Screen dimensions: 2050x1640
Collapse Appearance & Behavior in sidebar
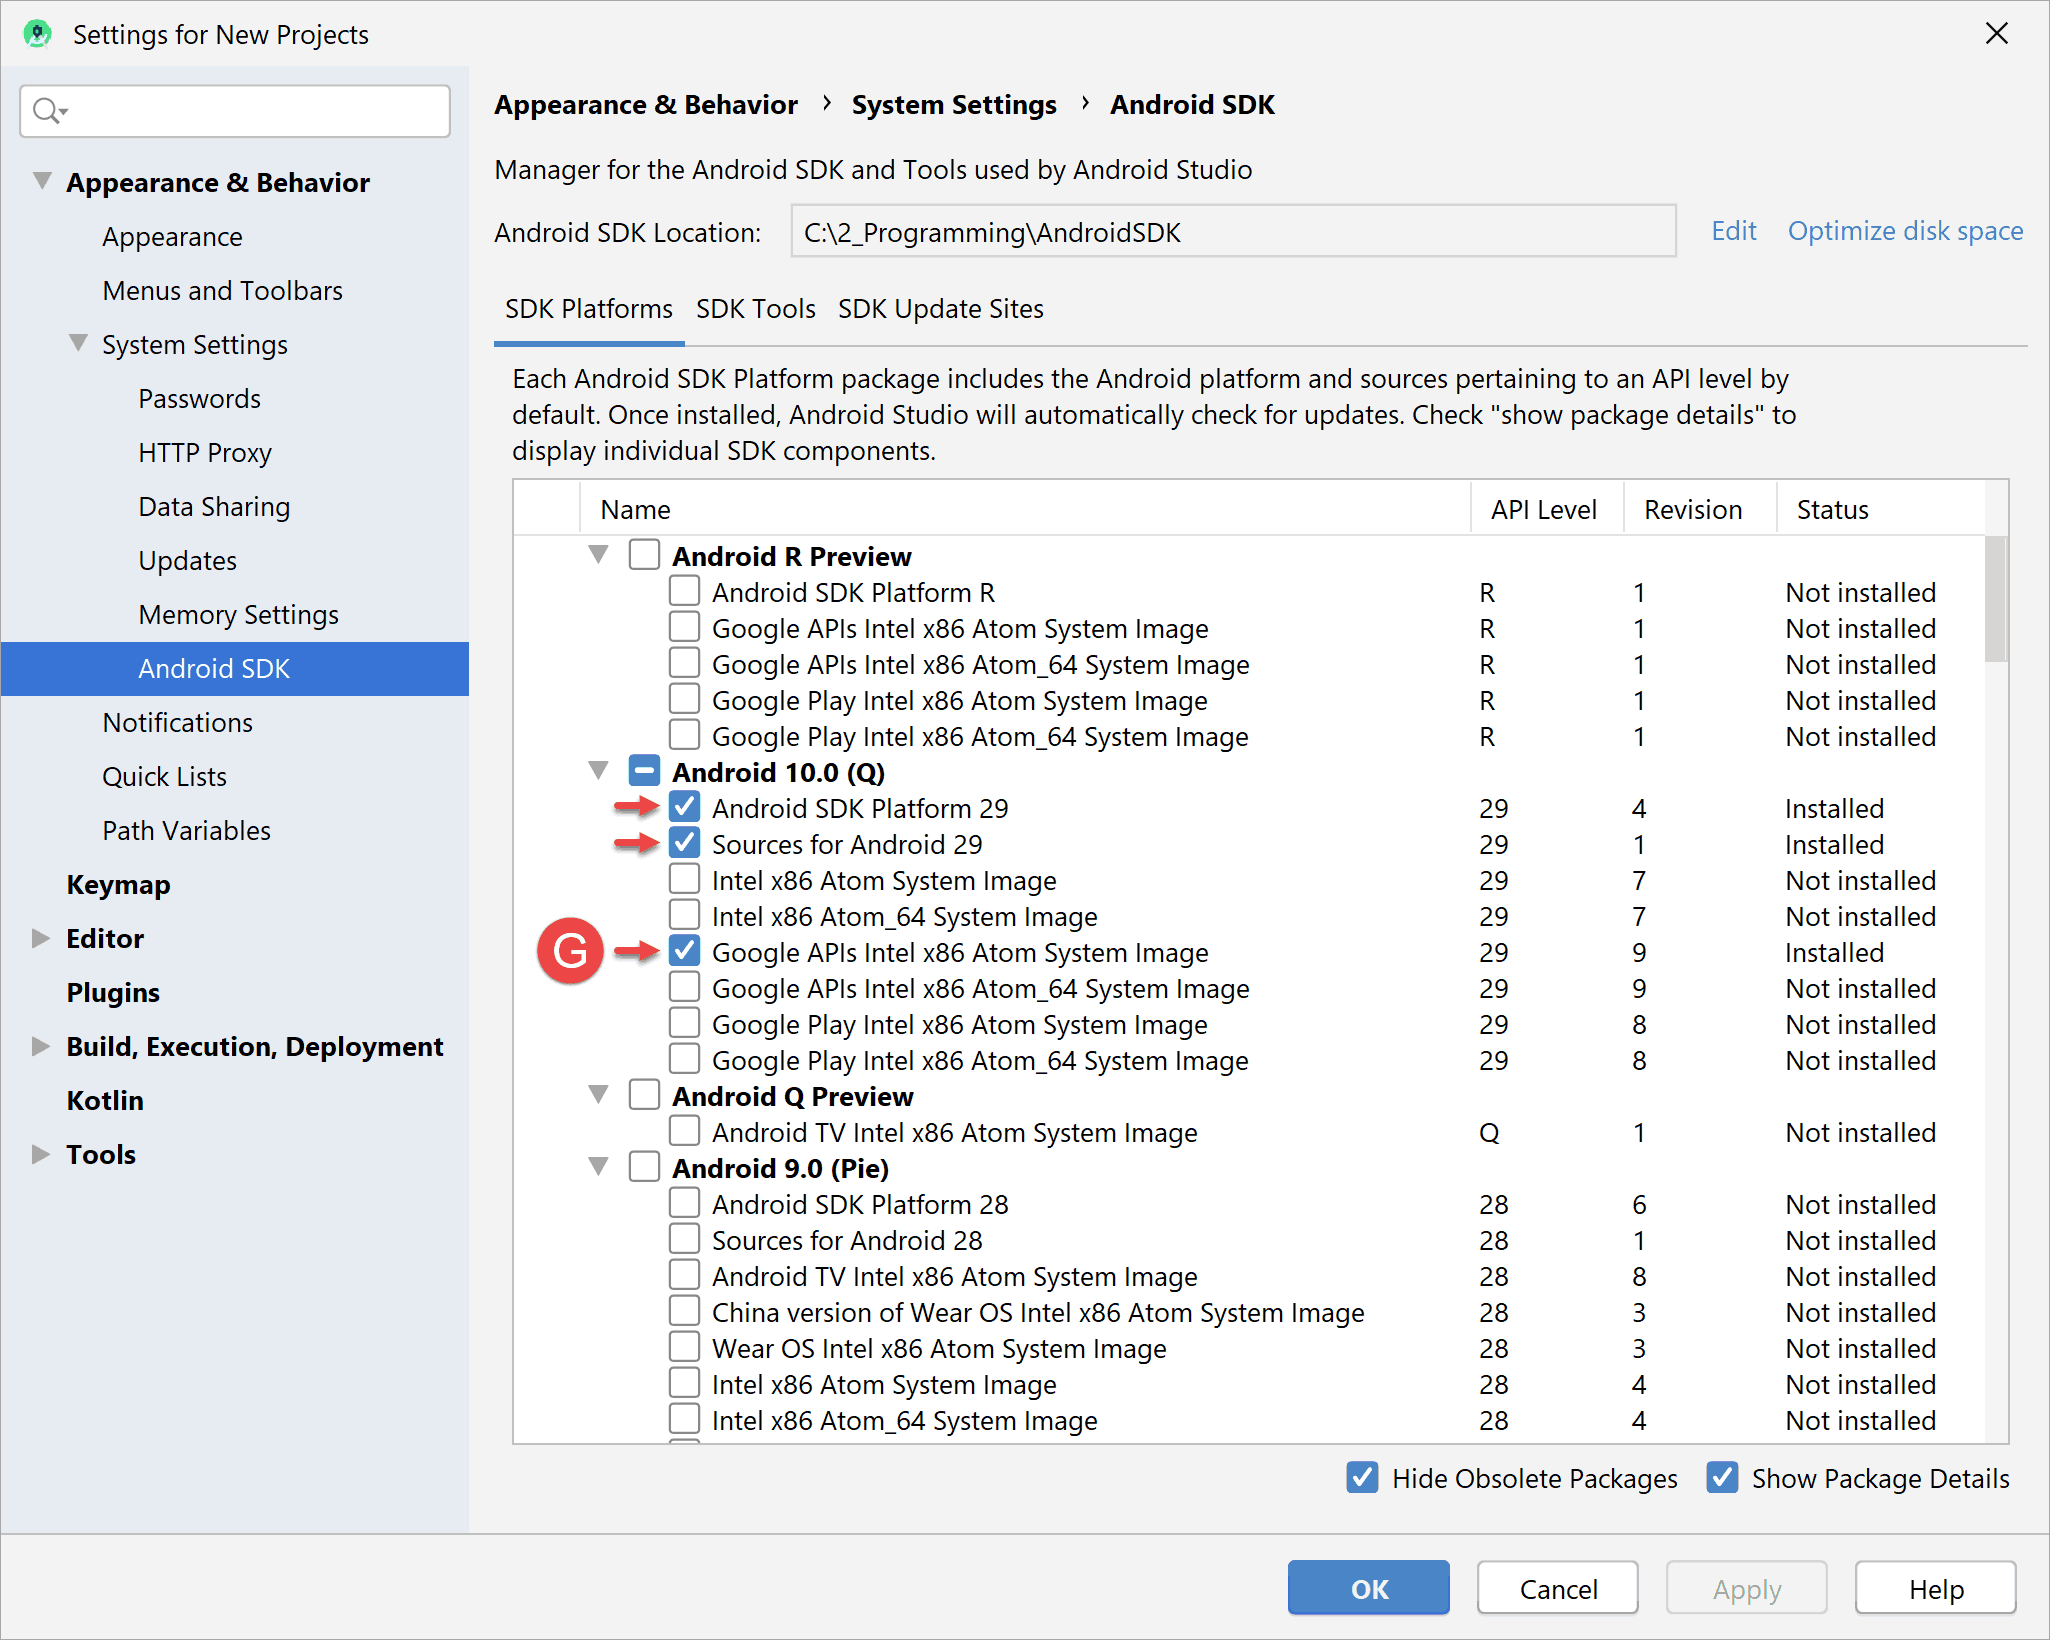(42, 181)
